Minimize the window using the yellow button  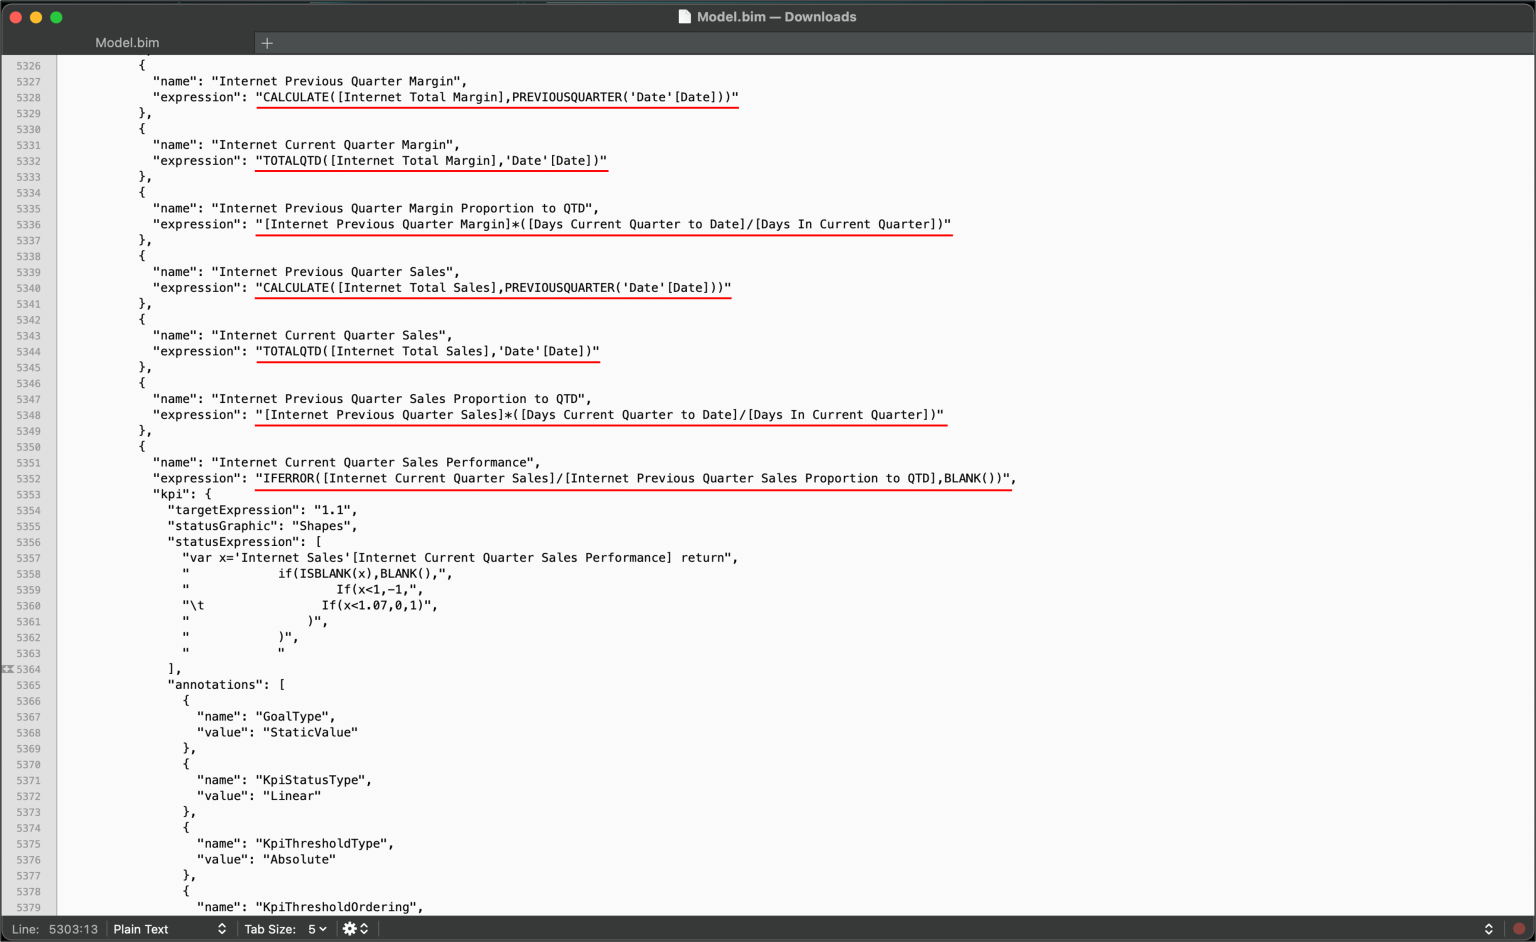tap(36, 17)
